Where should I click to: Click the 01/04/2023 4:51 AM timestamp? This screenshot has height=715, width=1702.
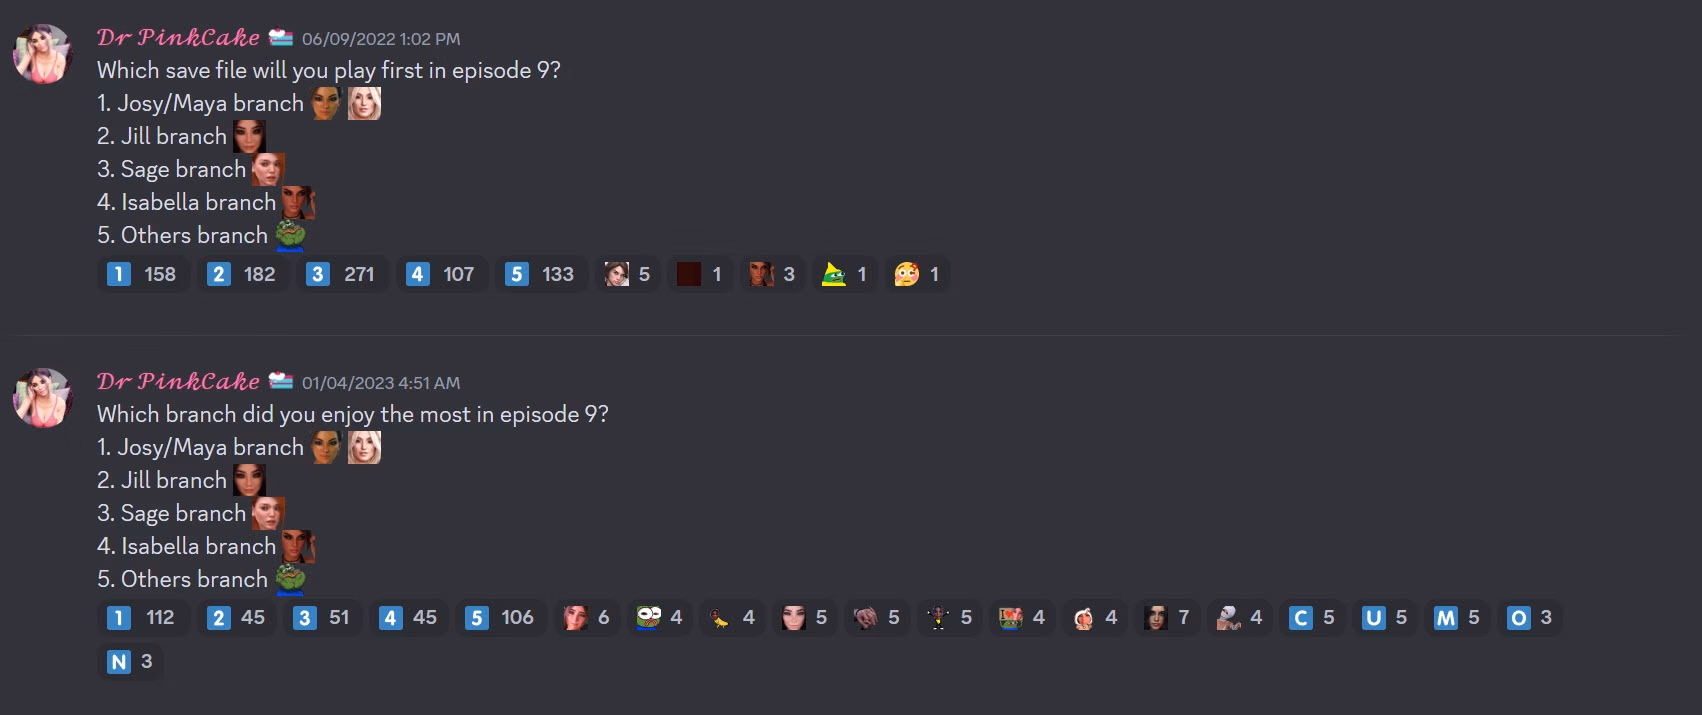coord(381,383)
